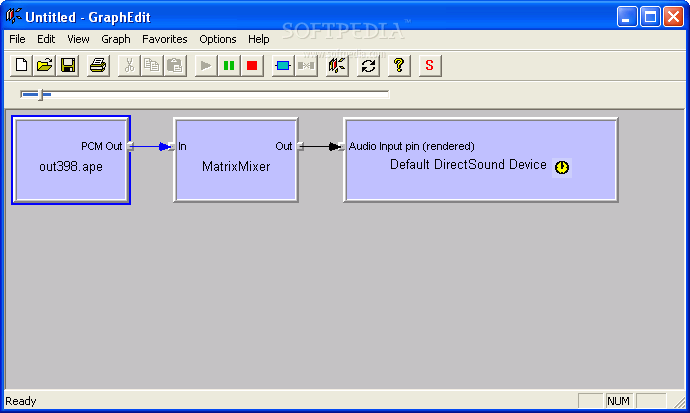Image resolution: width=690 pixels, height=413 pixels.
Task: Open a graph file via folder icon
Action: (x=44, y=66)
